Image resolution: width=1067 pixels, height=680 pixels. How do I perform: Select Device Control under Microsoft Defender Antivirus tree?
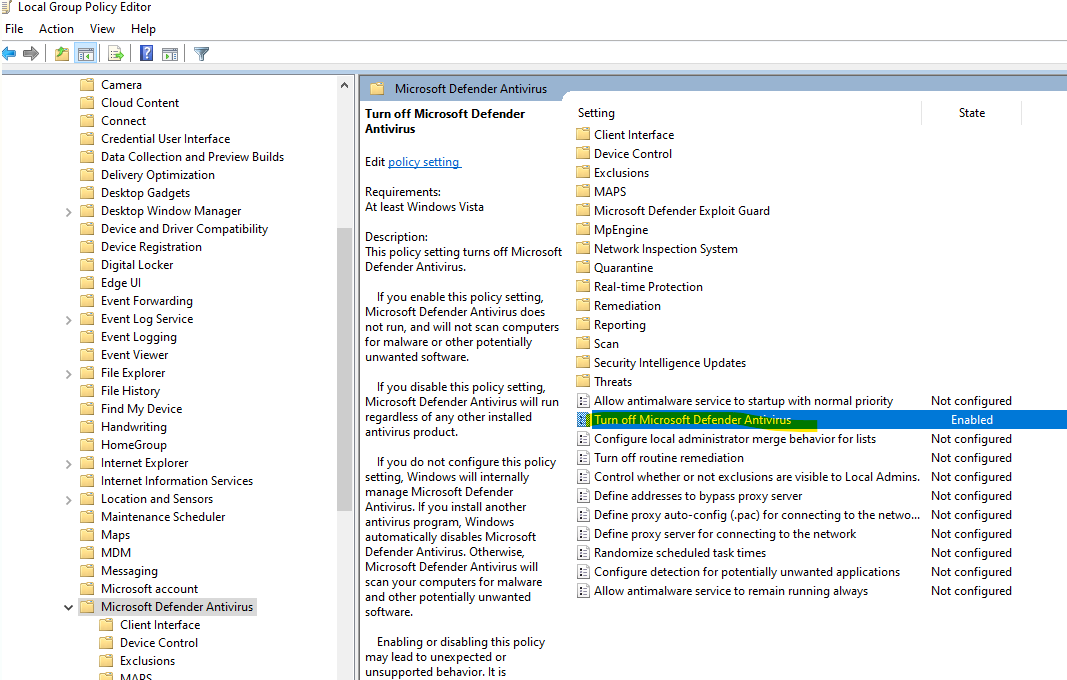pyautogui.click(x=159, y=643)
